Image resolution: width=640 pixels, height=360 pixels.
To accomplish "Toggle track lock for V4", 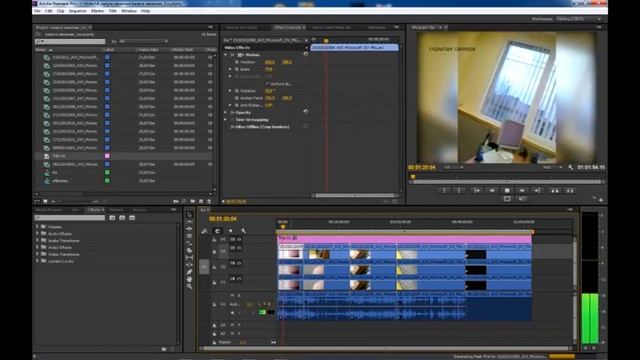I will tap(214, 240).
